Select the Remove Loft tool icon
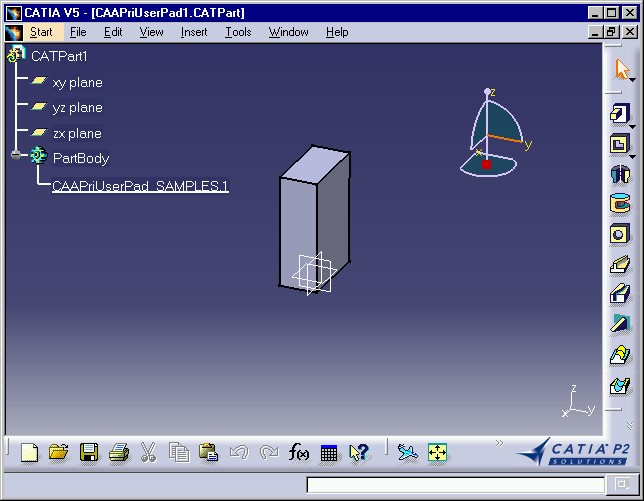This screenshot has width=644, height=501. point(620,386)
